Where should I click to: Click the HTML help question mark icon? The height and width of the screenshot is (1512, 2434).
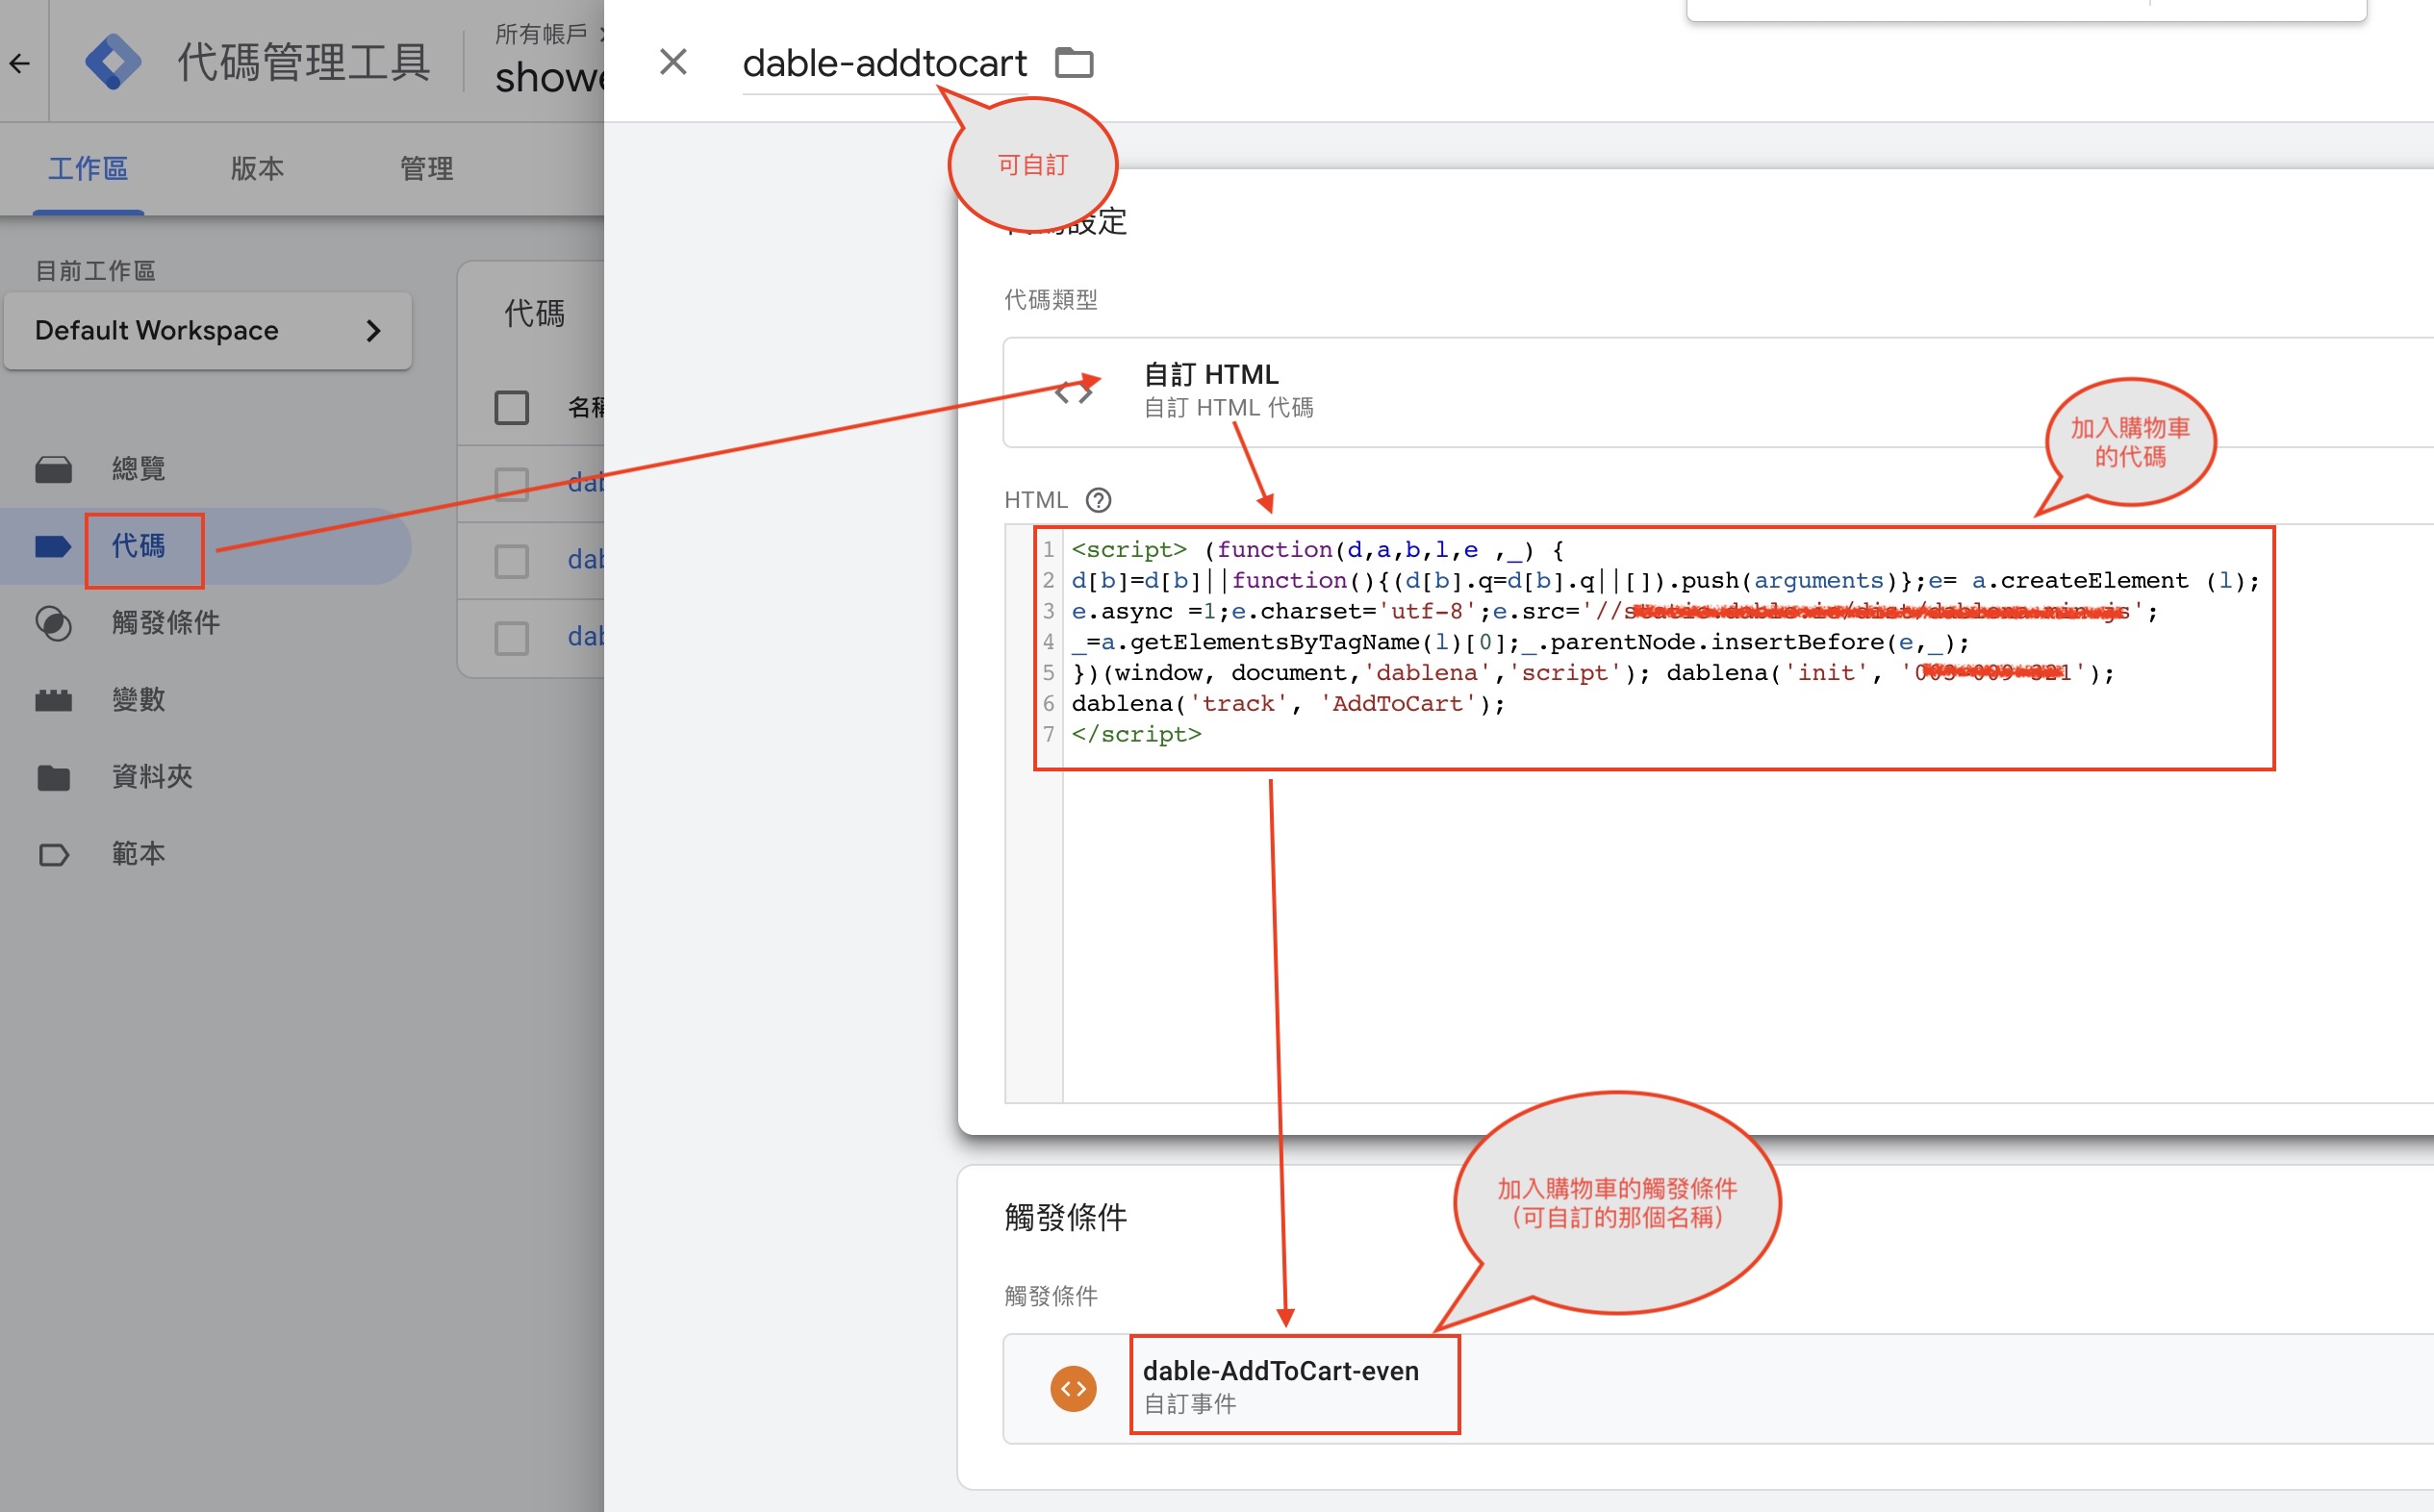pyautogui.click(x=1098, y=500)
